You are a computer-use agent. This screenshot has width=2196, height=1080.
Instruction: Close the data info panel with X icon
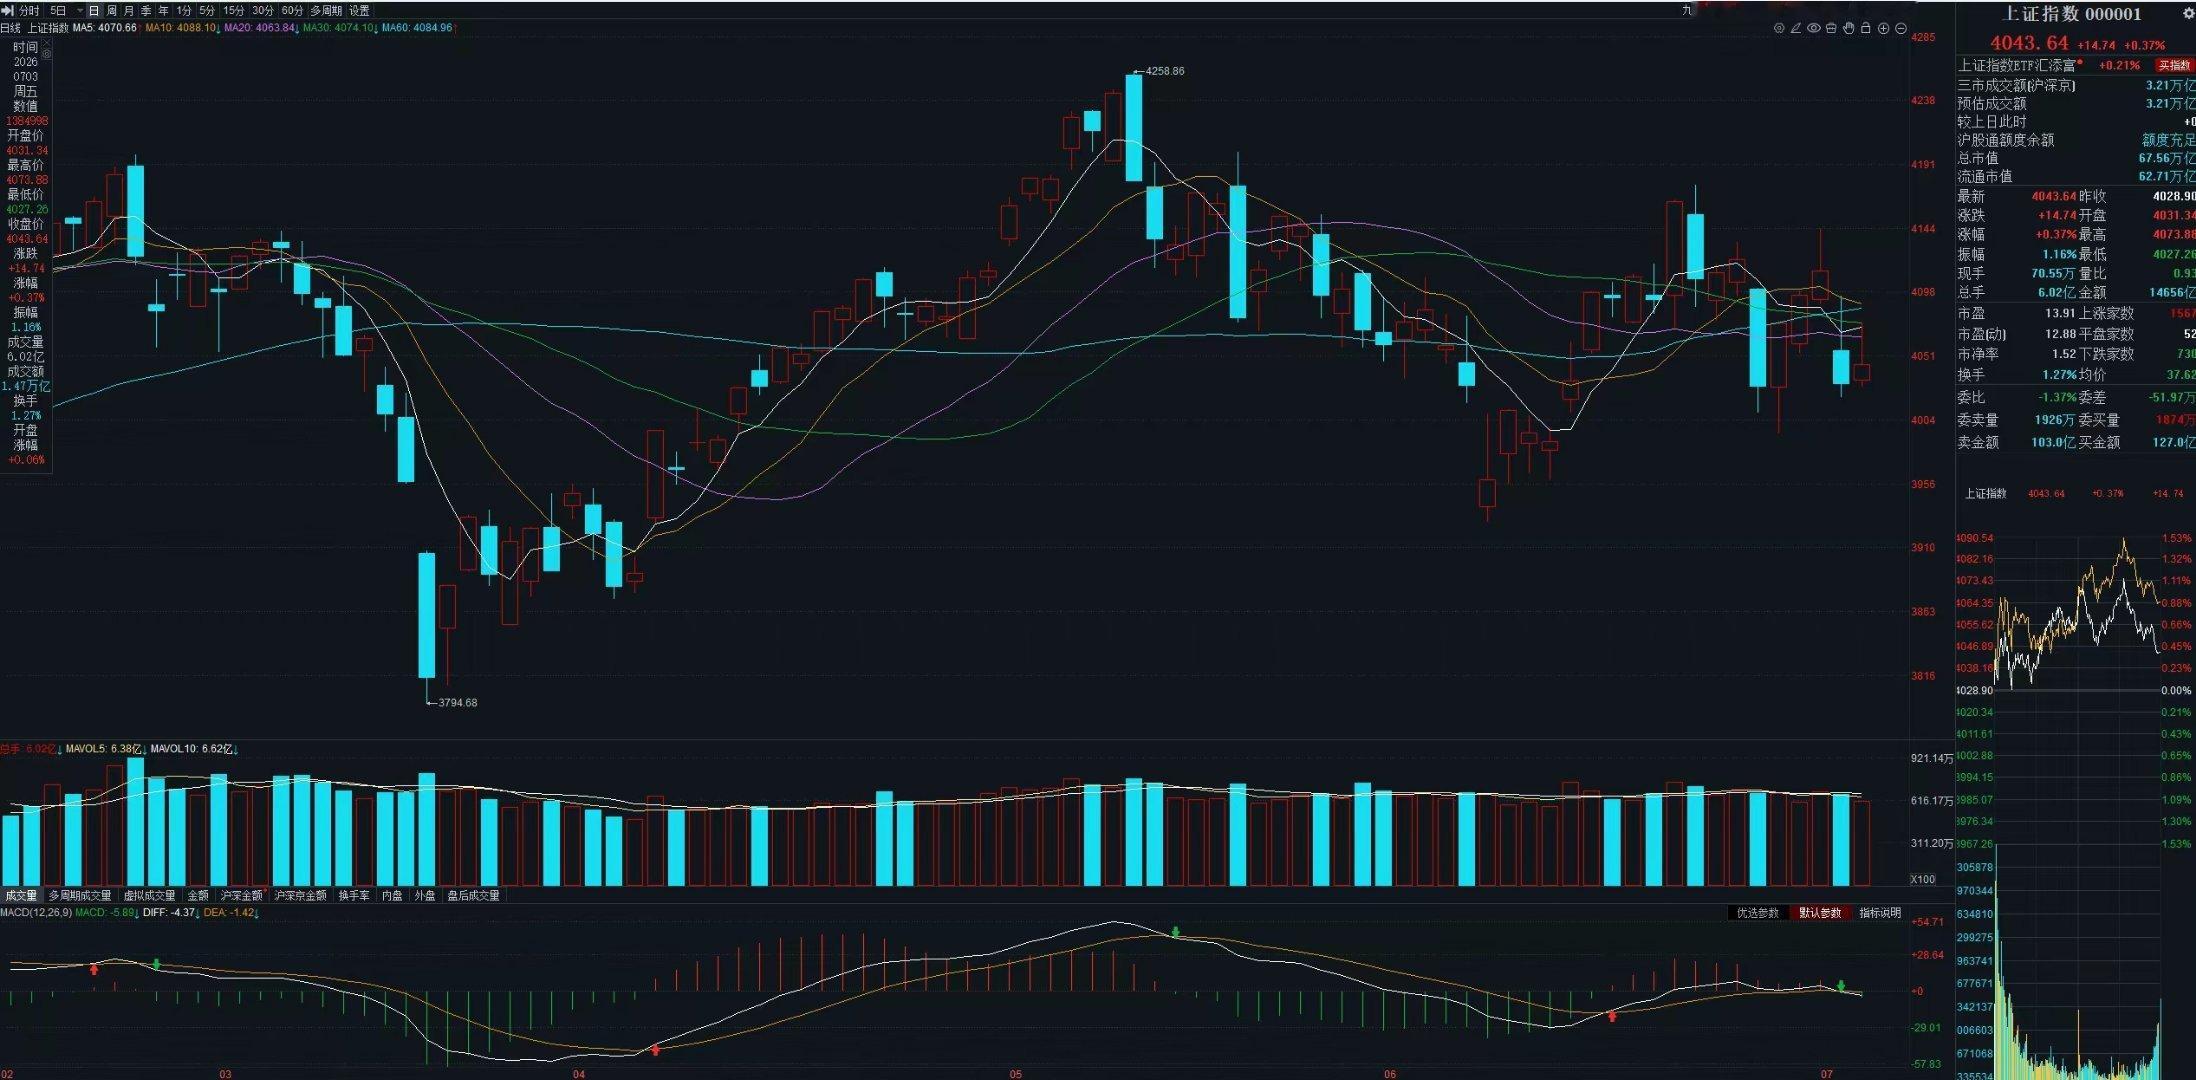point(47,42)
